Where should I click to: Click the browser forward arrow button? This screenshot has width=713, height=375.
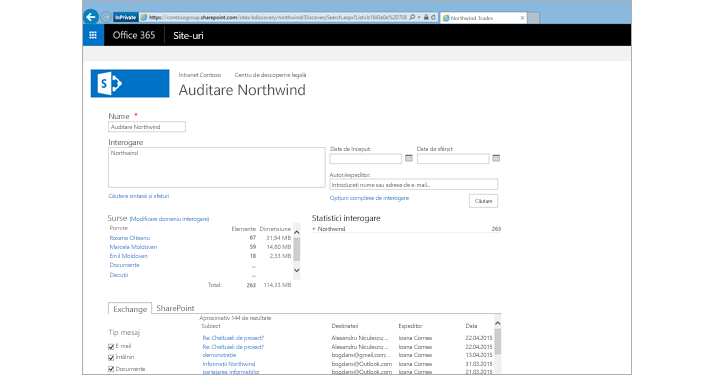(x=106, y=17)
